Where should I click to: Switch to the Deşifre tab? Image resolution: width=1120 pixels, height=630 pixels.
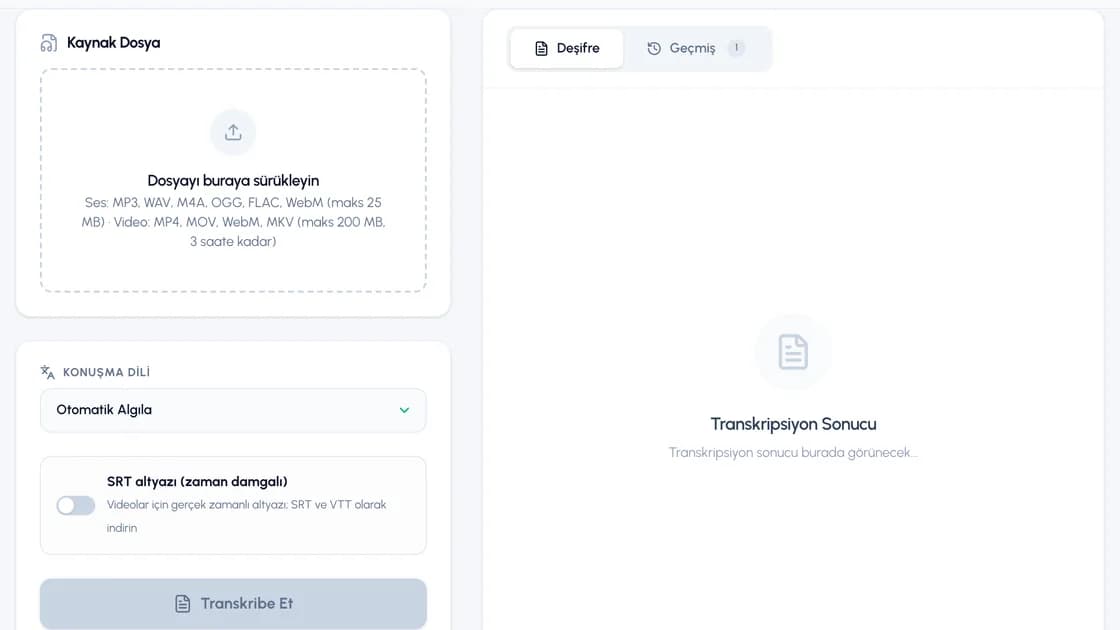click(x=567, y=49)
